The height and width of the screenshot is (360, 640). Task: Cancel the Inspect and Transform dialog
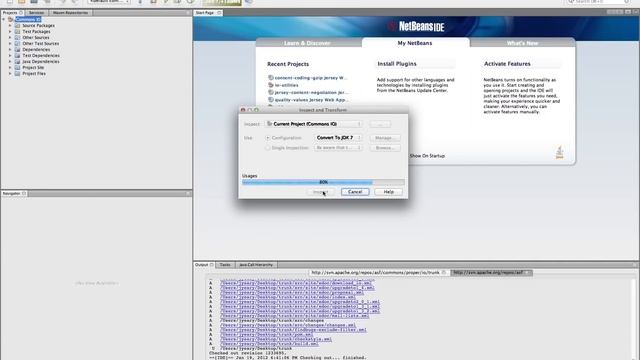[x=355, y=192]
